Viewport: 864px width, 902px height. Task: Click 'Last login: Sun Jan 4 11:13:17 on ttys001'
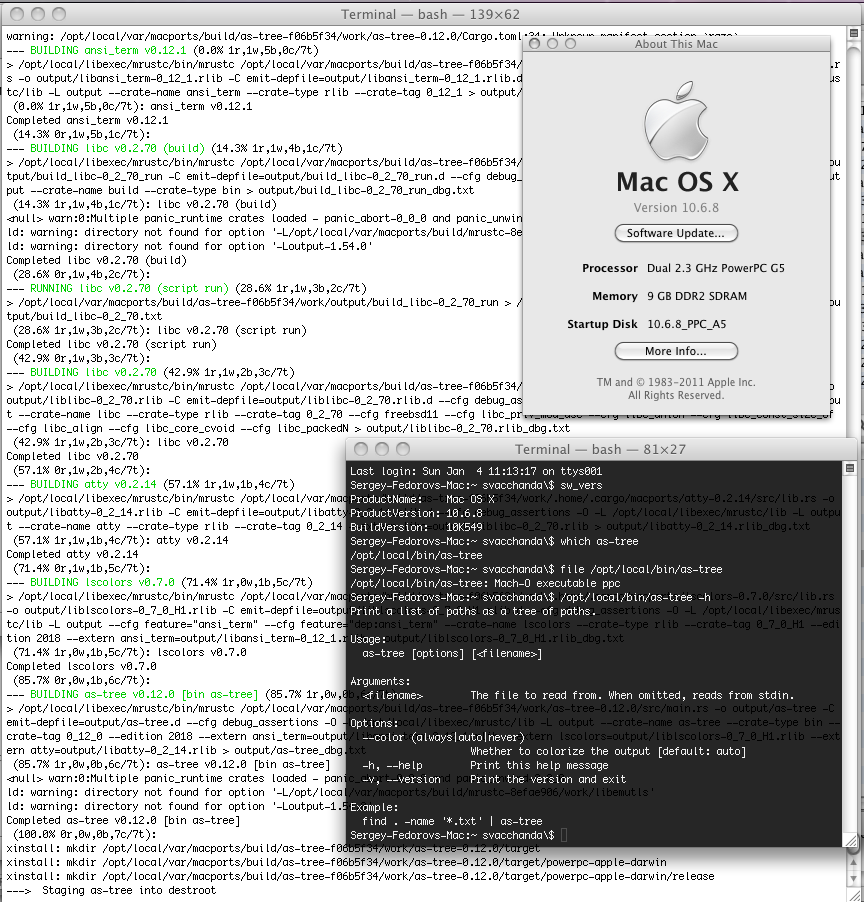click(476, 471)
